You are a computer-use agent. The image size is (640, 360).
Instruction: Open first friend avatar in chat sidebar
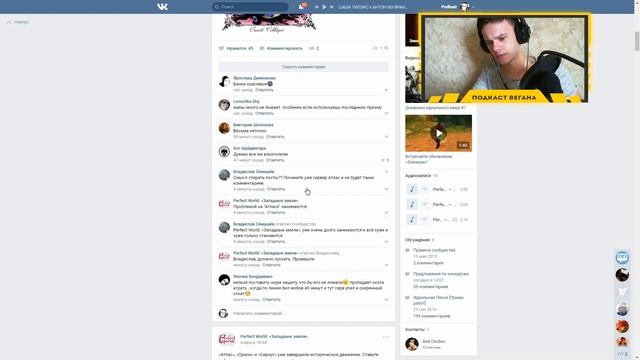point(622,275)
